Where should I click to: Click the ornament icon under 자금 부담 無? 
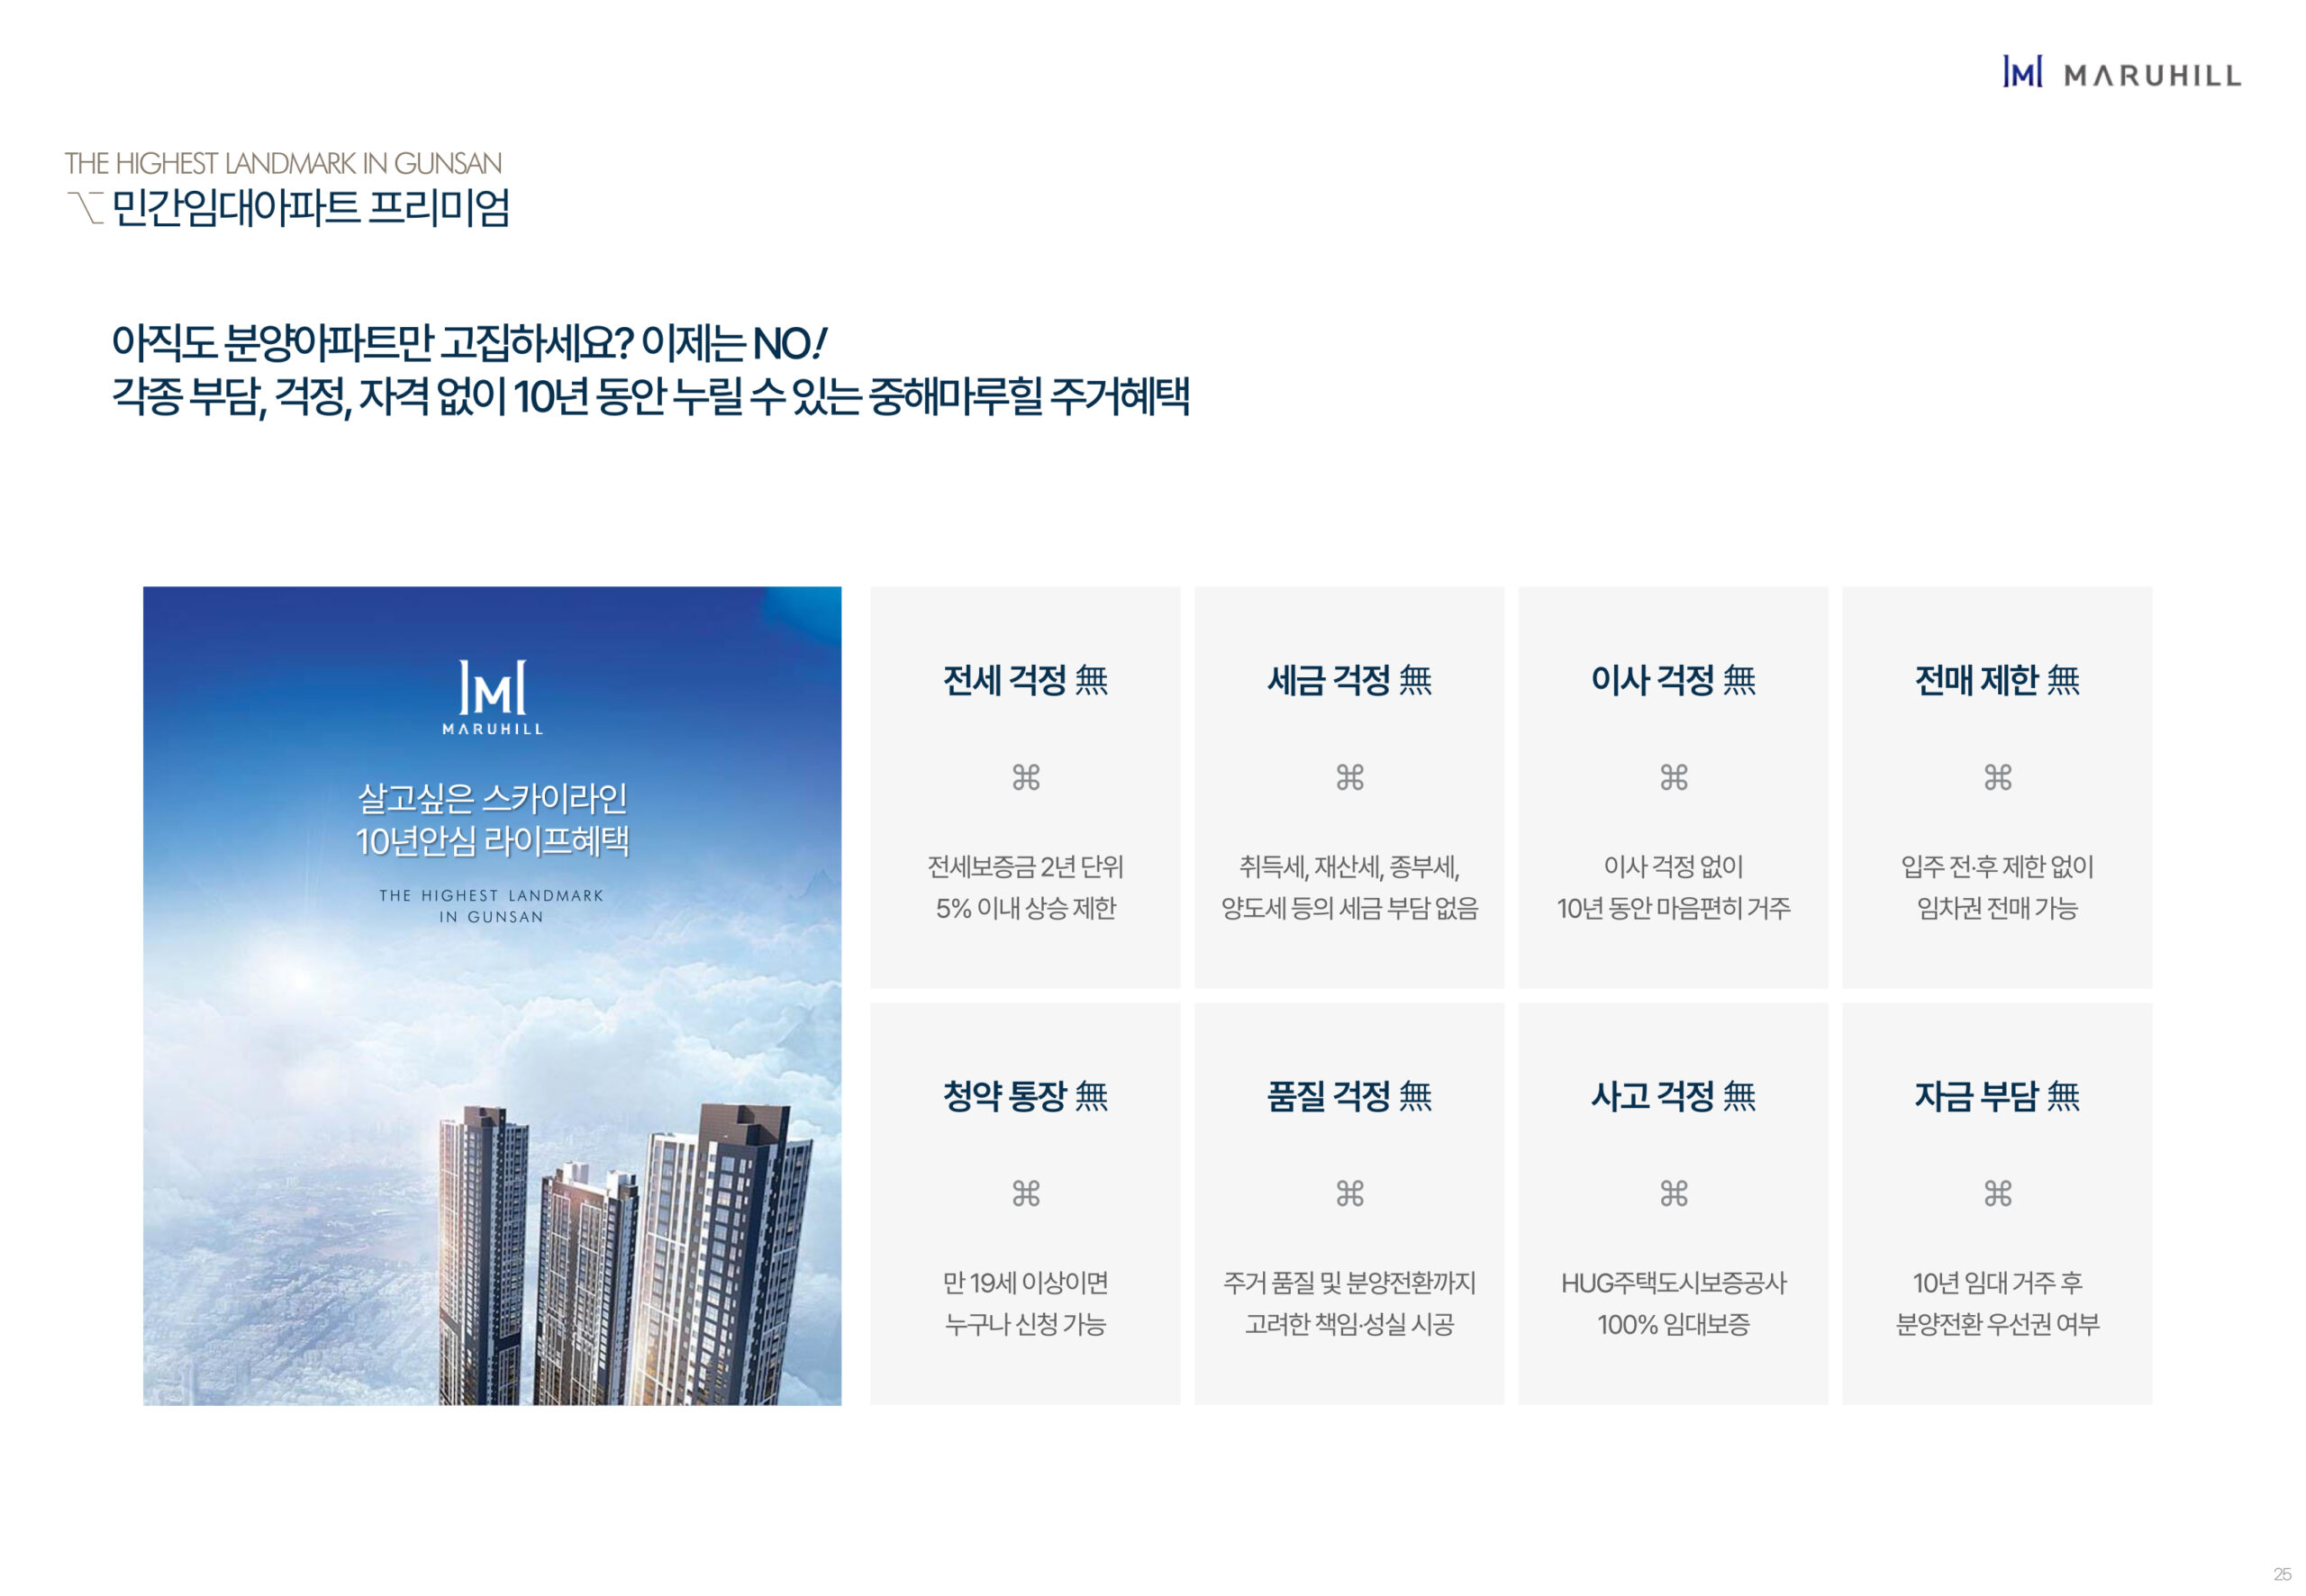pos(1997,1193)
